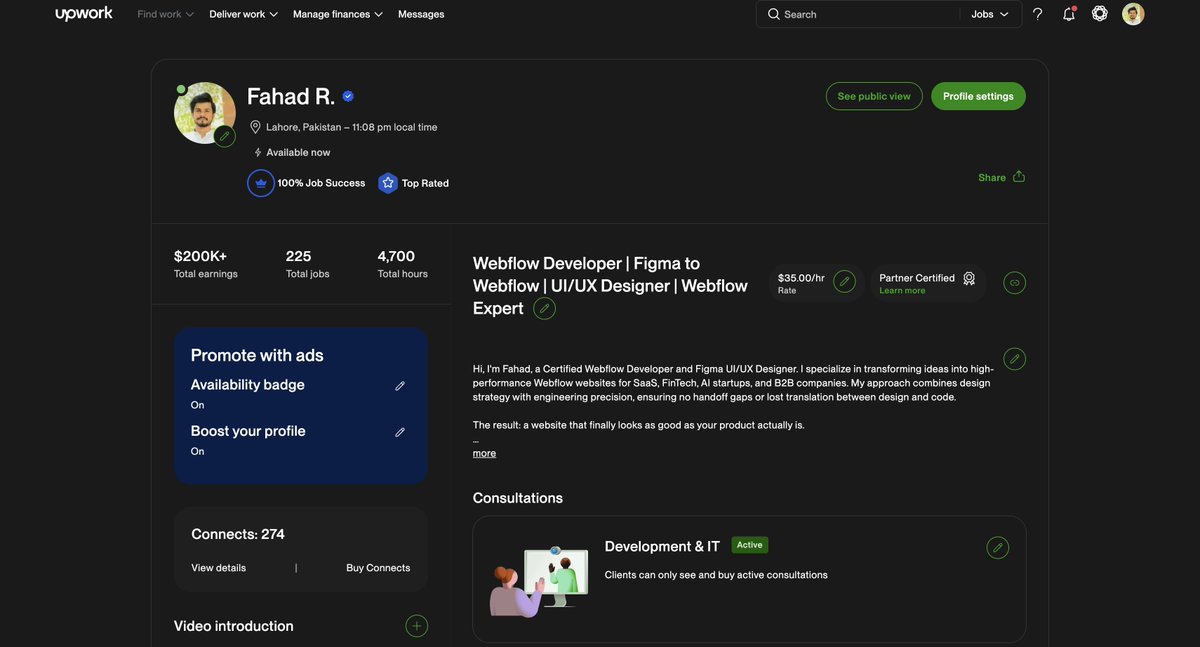Click the Promote with ads heading
This screenshot has width=1200, height=647.
coord(257,355)
